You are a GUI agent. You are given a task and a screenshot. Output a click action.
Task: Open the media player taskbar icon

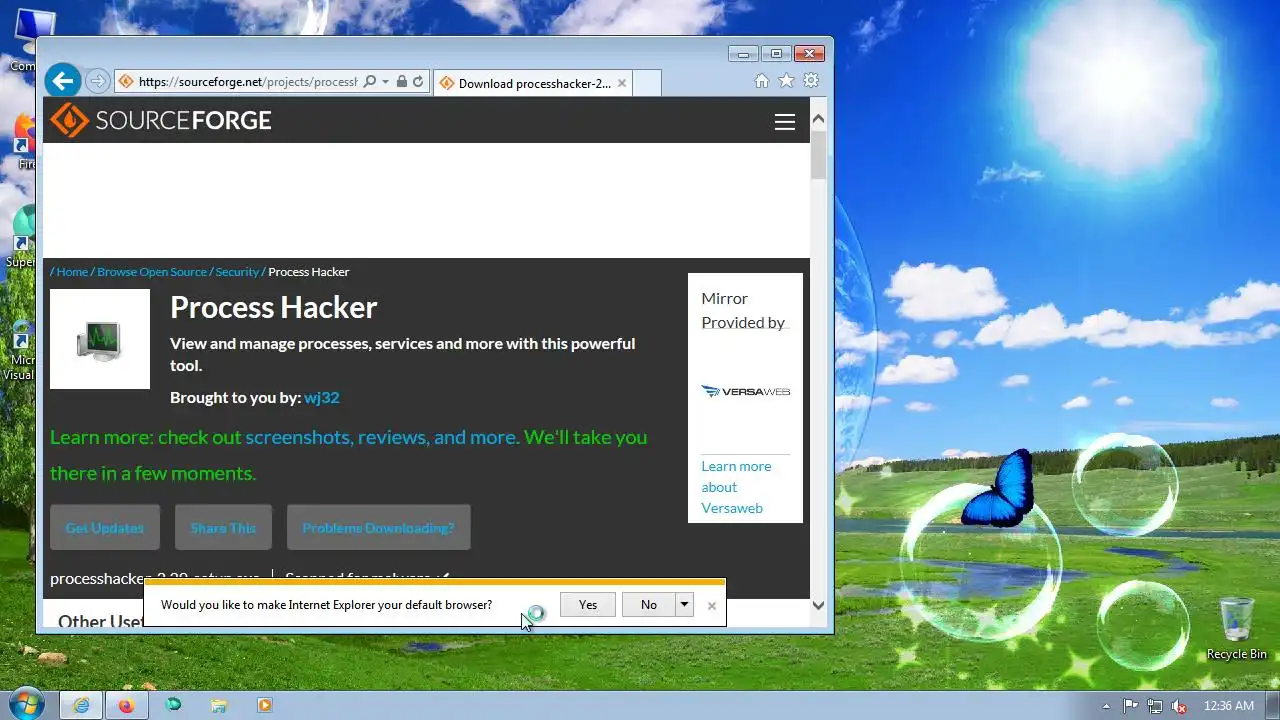(265, 705)
